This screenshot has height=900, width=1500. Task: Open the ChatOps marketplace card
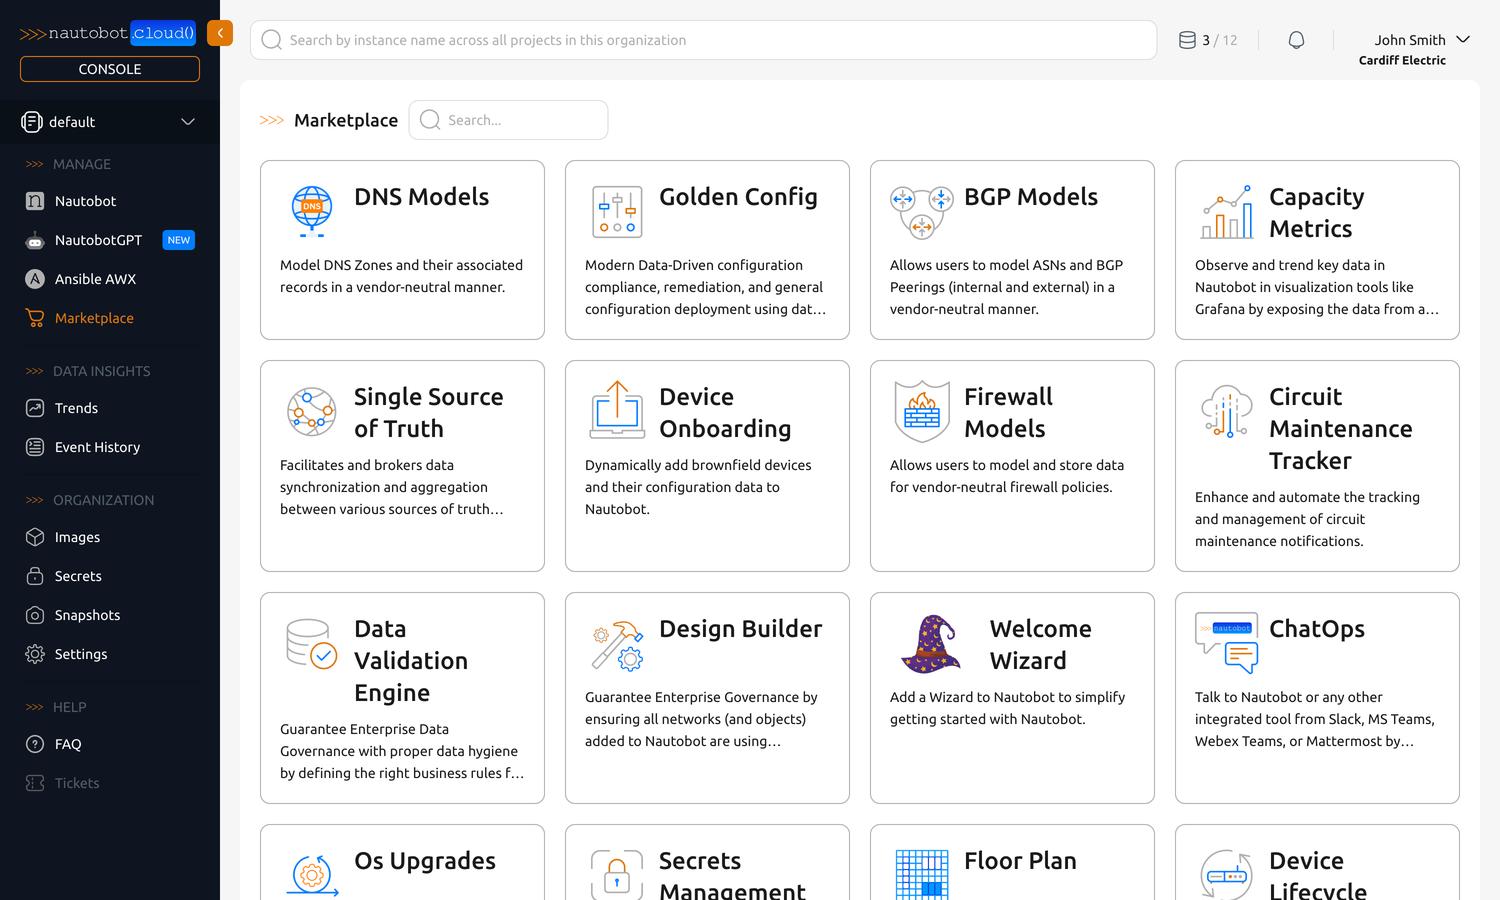(1317, 697)
